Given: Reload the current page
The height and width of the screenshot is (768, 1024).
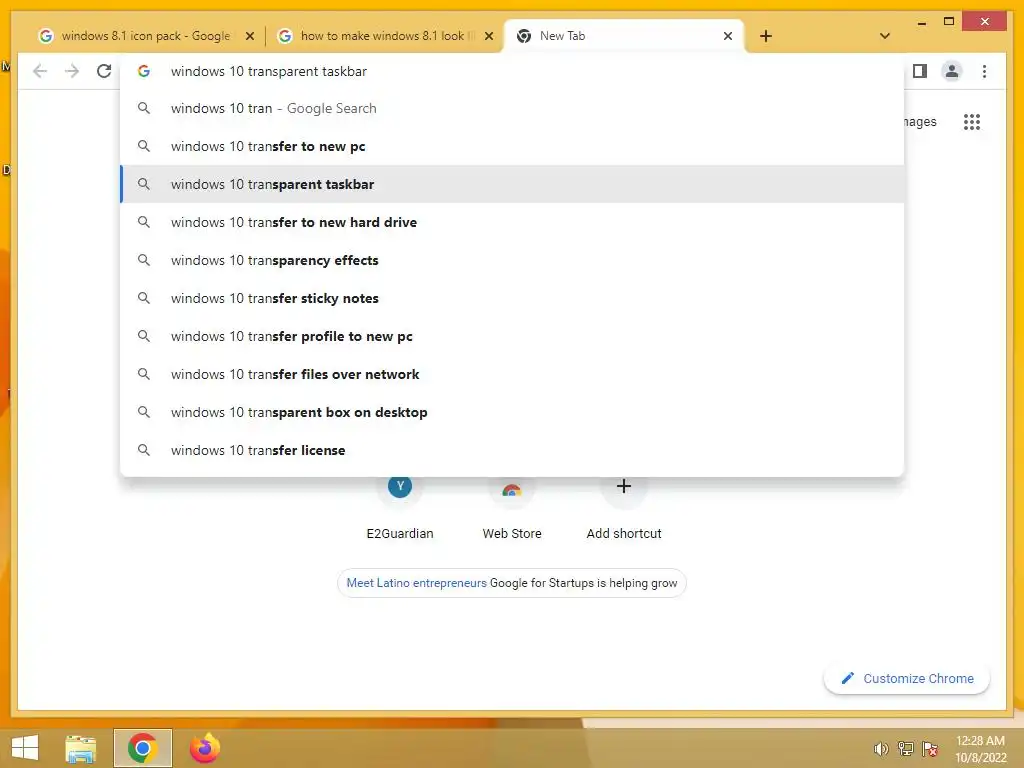Looking at the screenshot, I should coord(104,71).
